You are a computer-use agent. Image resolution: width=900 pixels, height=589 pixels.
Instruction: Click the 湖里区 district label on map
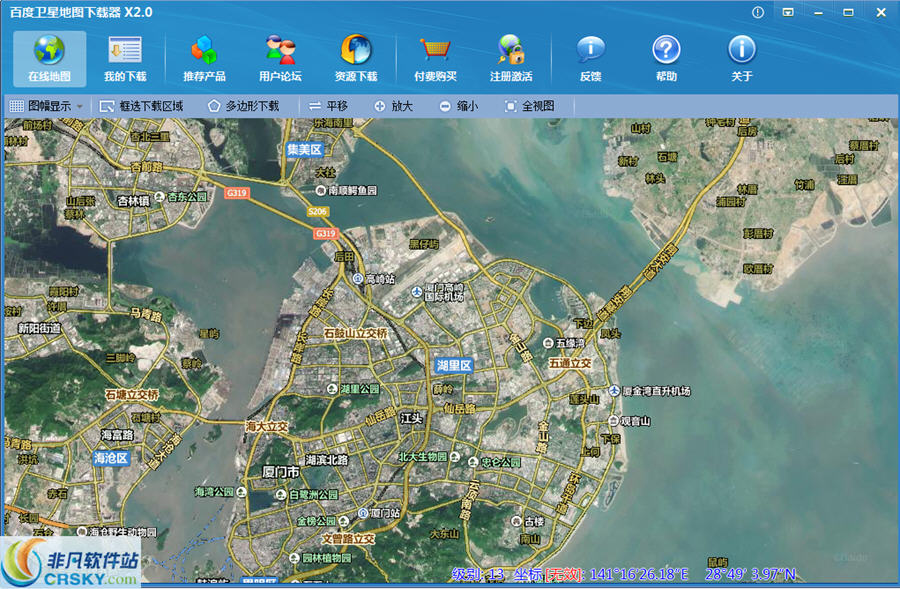(453, 366)
